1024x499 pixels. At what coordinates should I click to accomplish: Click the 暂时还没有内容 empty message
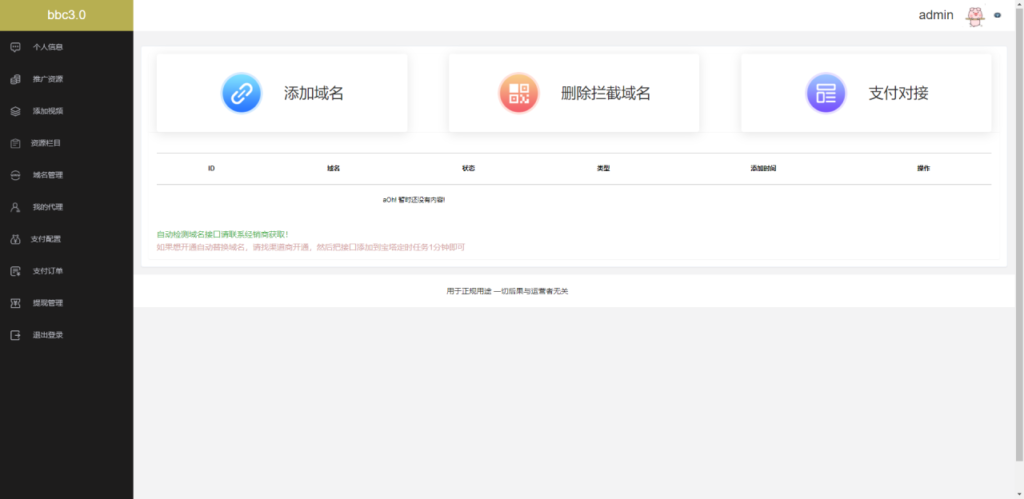click(414, 200)
